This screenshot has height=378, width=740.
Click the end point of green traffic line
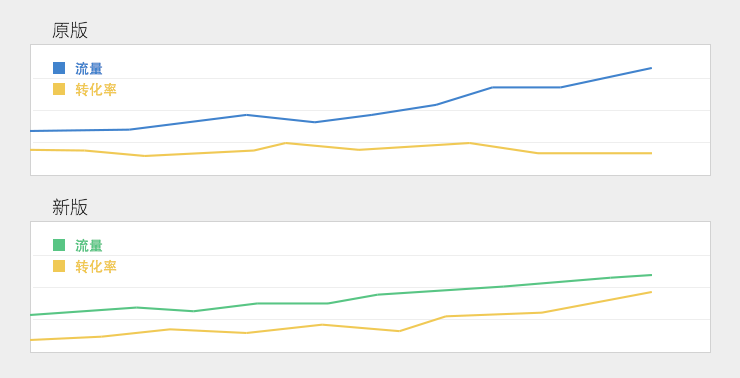pos(651,275)
